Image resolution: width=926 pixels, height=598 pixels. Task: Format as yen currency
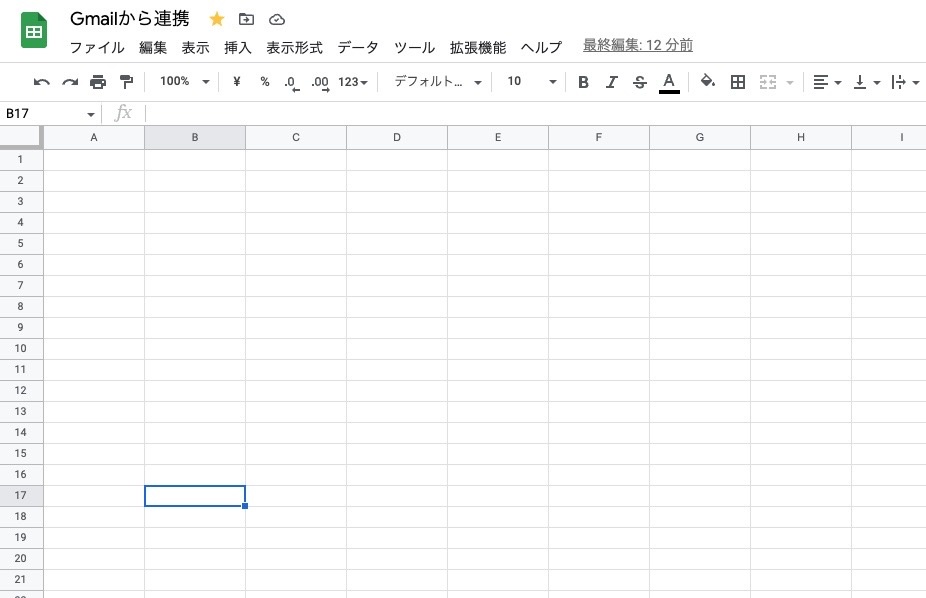click(237, 81)
